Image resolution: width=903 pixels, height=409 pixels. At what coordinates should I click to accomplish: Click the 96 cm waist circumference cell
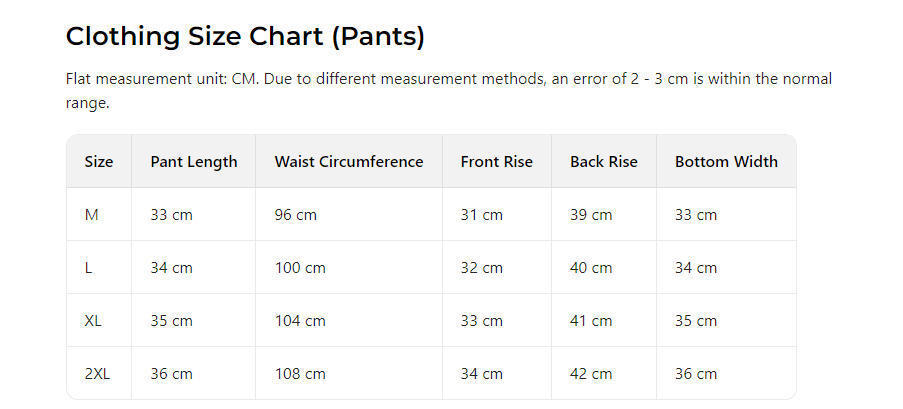(x=296, y=215)
